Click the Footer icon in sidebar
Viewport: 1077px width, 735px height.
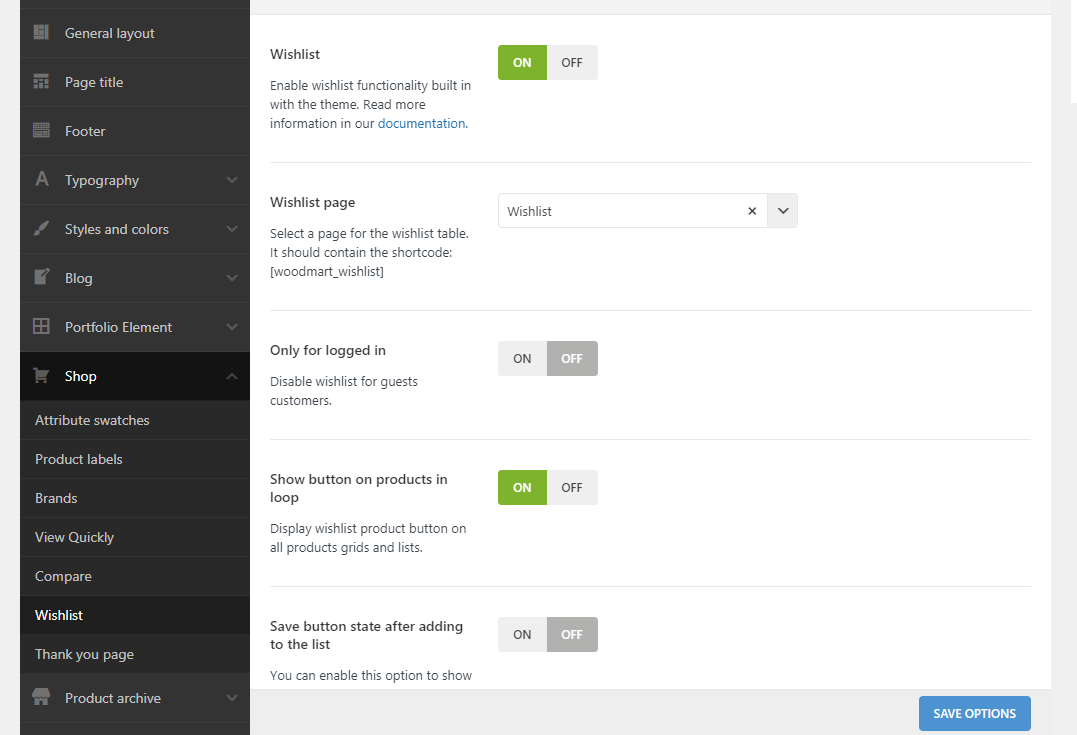click(41, 131)
